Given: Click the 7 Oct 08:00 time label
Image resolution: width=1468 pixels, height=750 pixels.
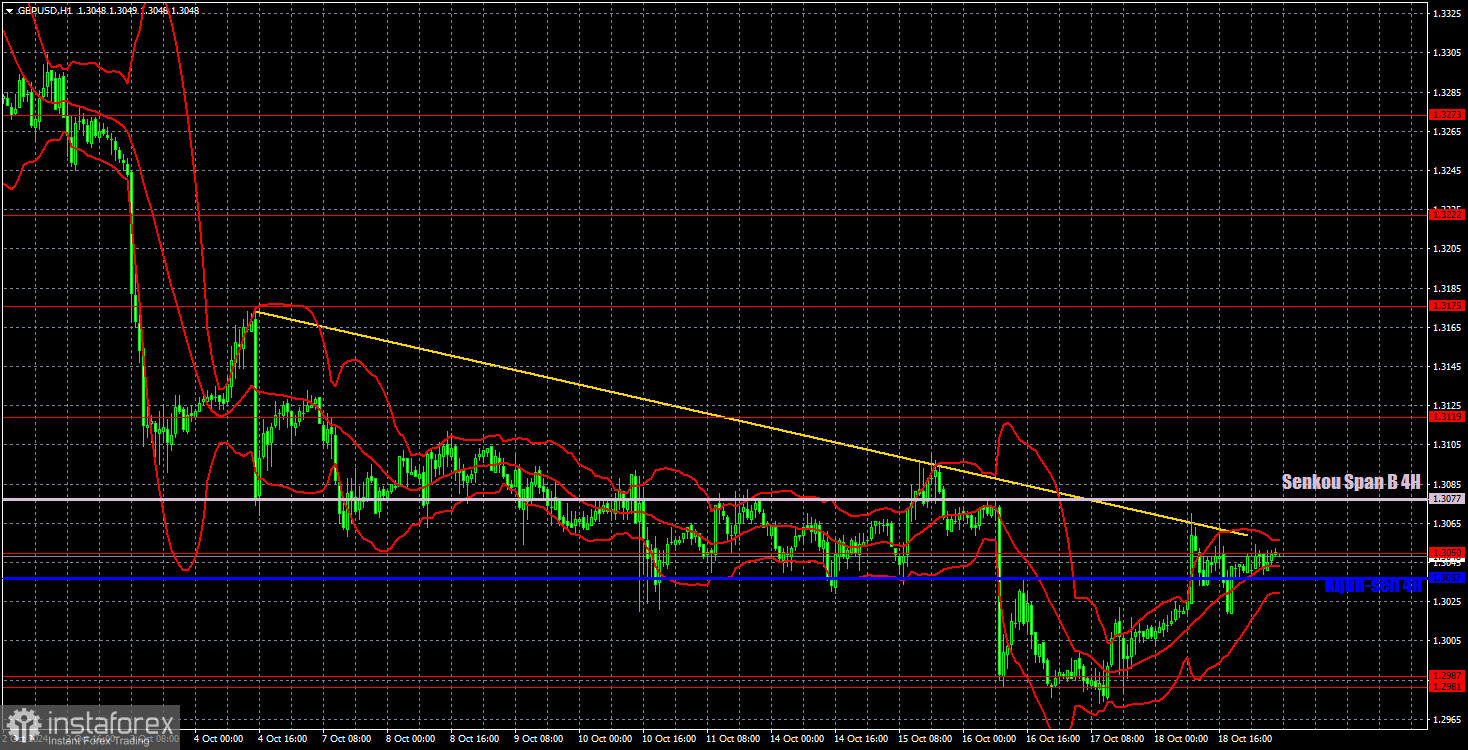Looking at the screenshot, I should [x=347, y=739].
